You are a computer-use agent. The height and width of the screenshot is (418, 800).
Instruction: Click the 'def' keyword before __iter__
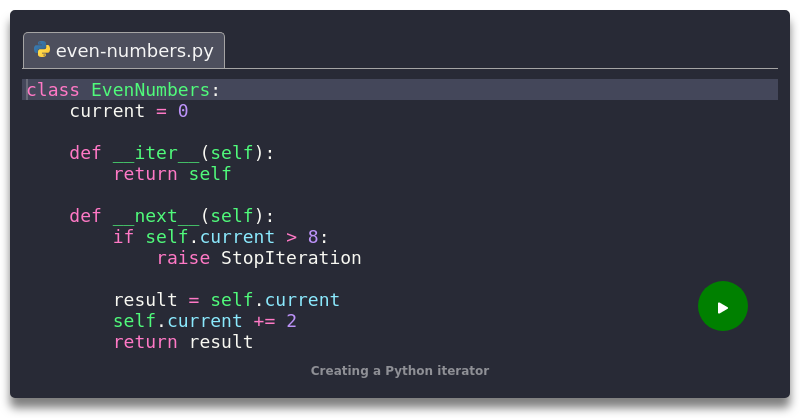[86, 153]
